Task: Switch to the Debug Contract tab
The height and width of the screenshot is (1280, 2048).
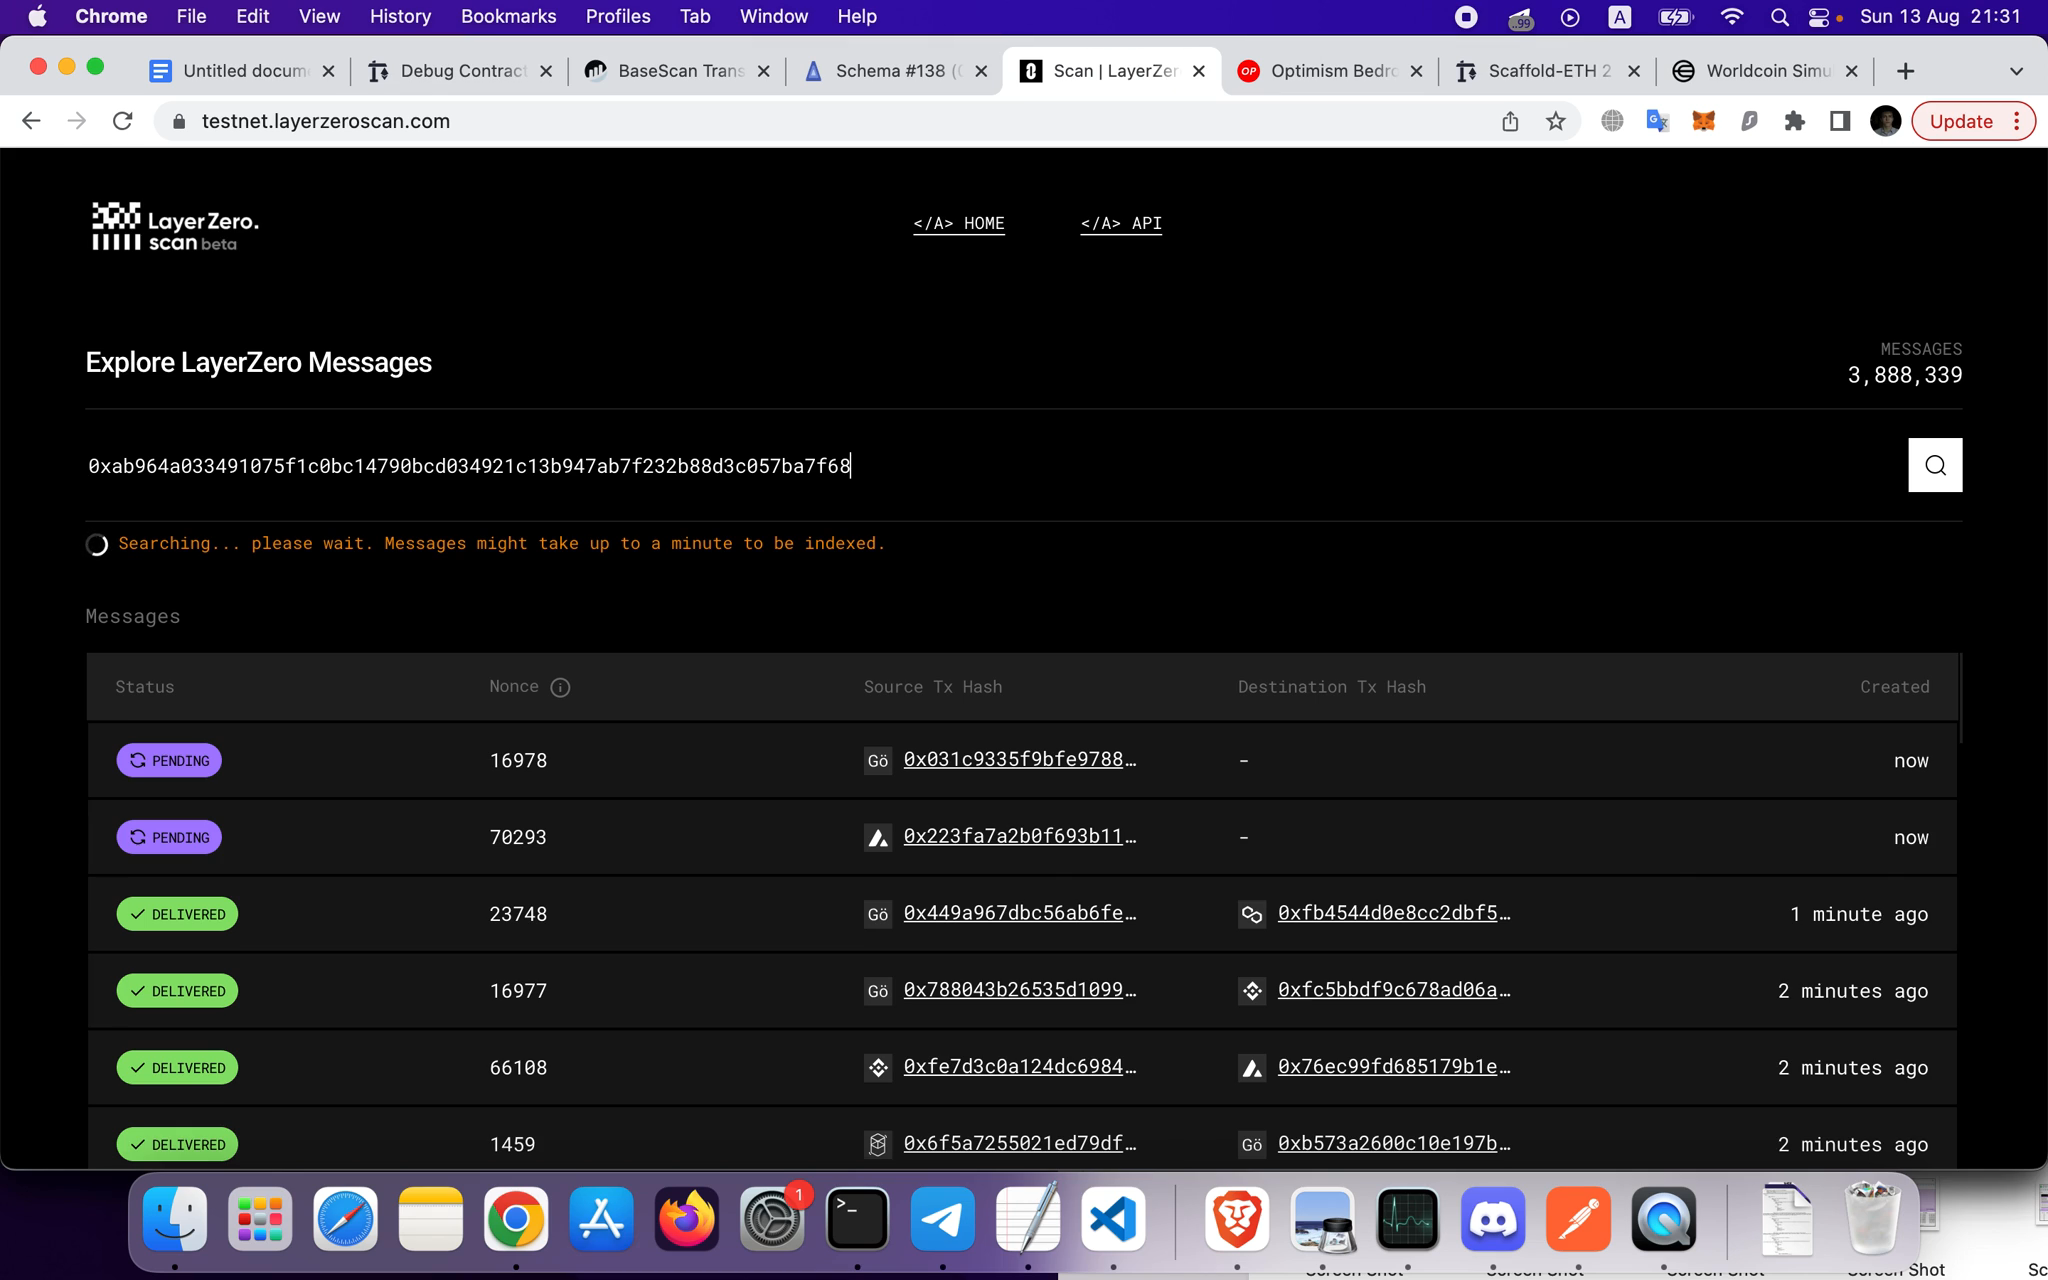Action: (x=460, y=71)
